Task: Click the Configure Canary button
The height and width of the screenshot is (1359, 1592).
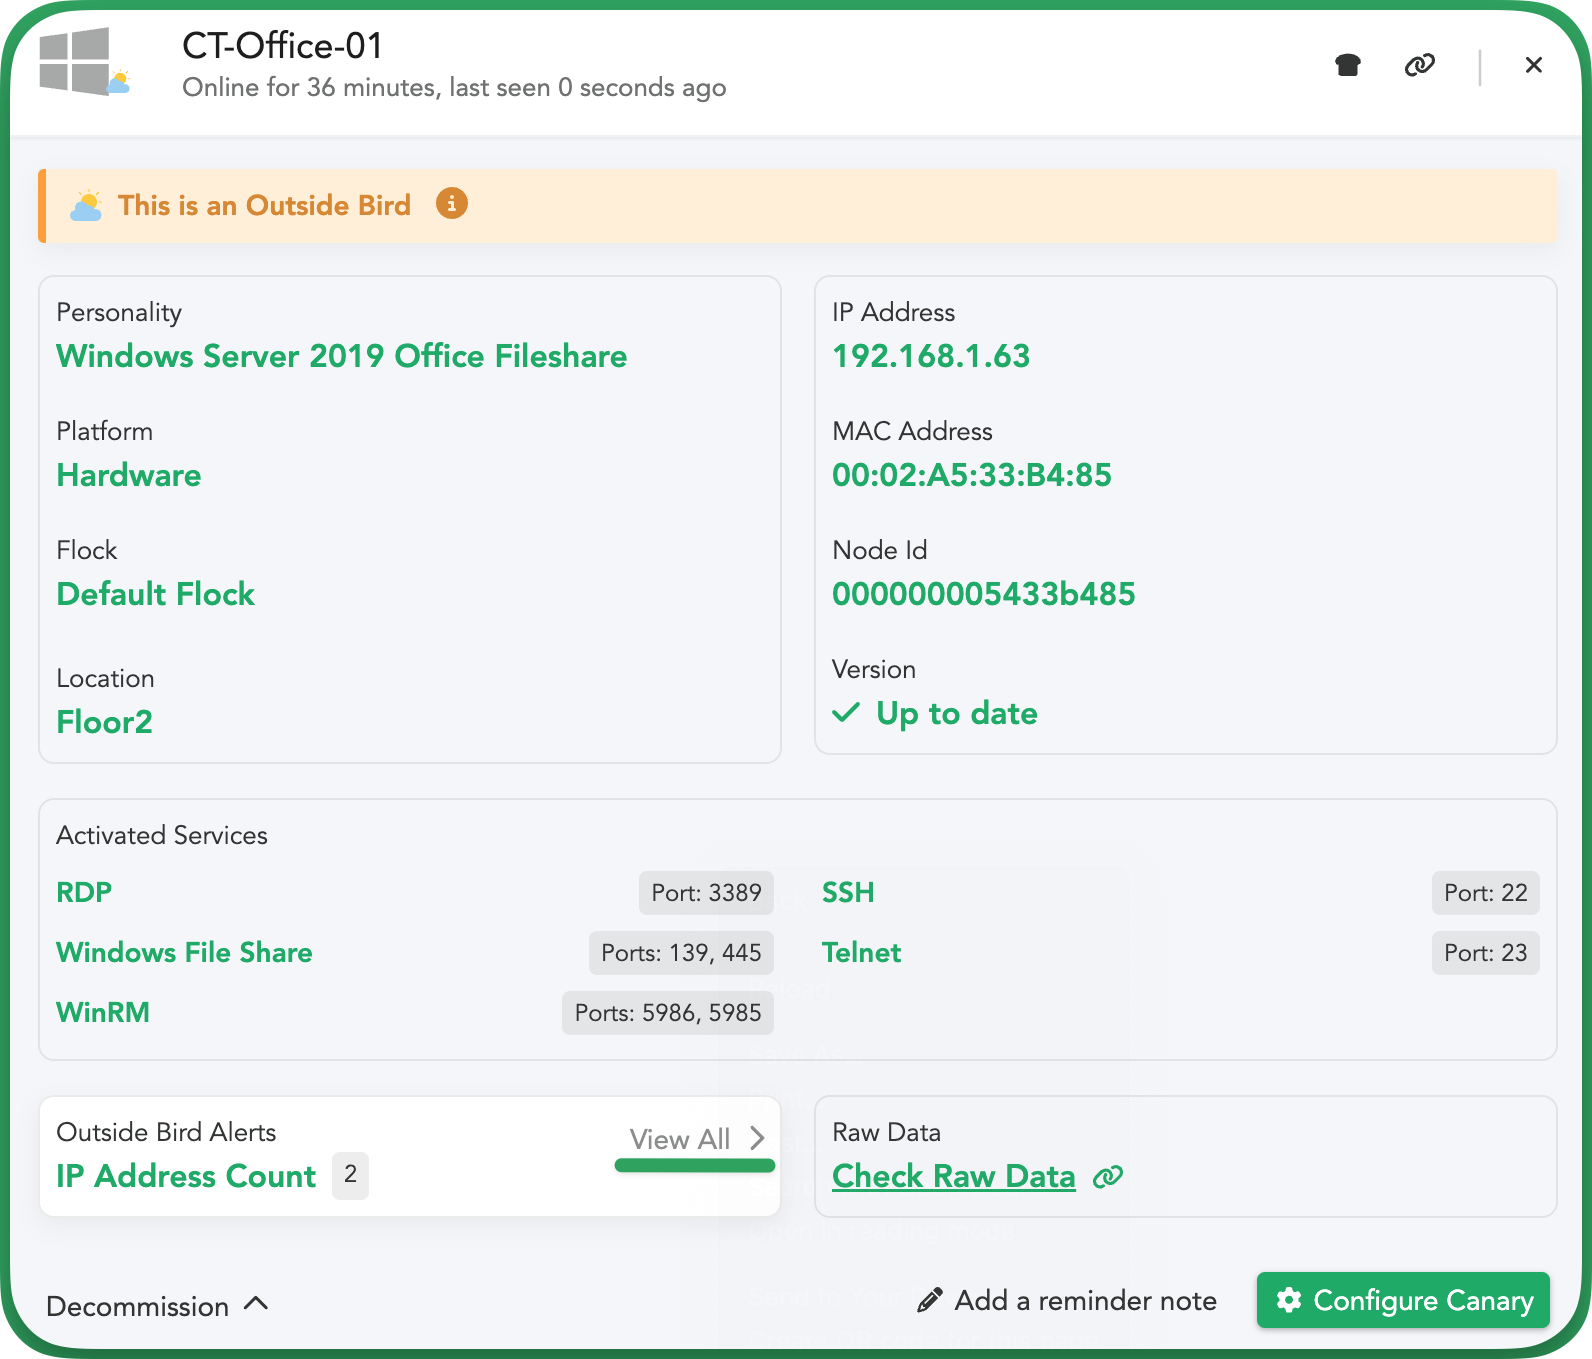Action: click(x=1403, y=1300)
